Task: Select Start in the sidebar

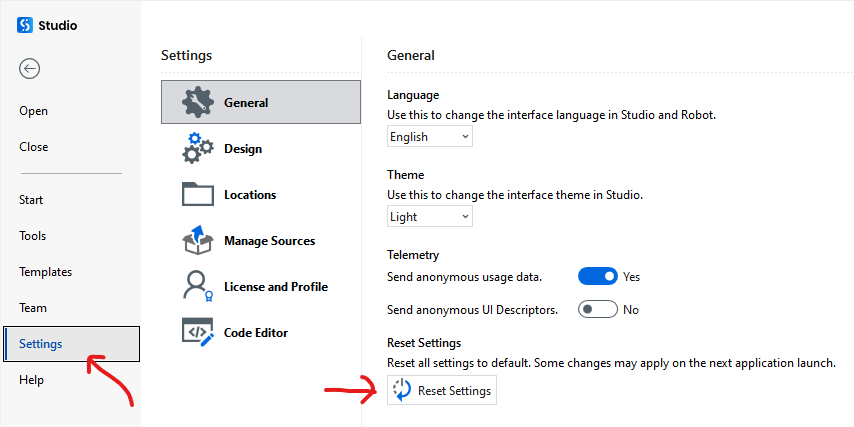Action: pyautogui.click(x=31, y=200)
